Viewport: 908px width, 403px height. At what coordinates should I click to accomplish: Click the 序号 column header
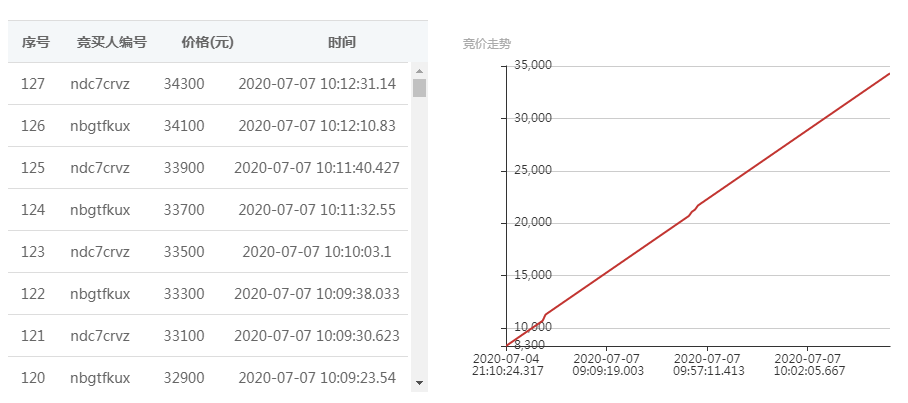point(35,42)
